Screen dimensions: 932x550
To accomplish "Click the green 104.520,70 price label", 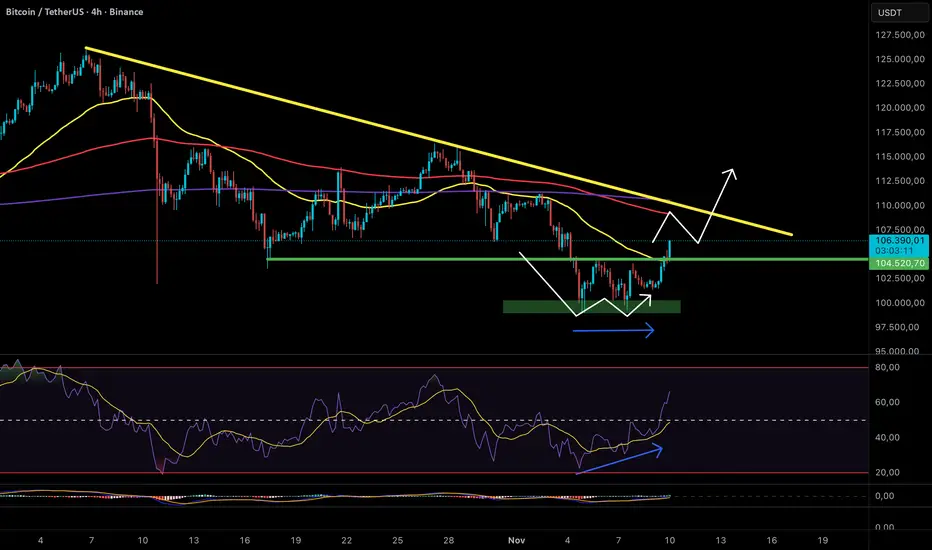I will tap(900, 263).
